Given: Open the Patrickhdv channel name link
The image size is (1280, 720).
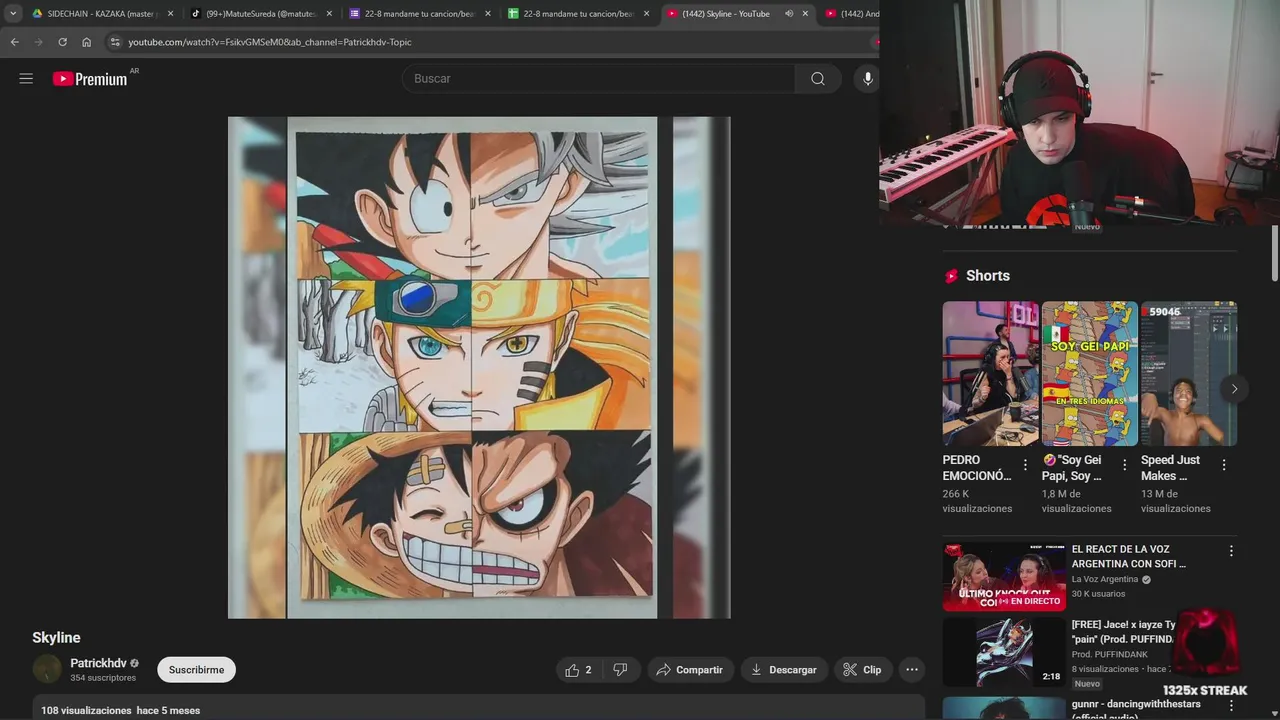Looking at the screenshot, I should coord(98,663).
